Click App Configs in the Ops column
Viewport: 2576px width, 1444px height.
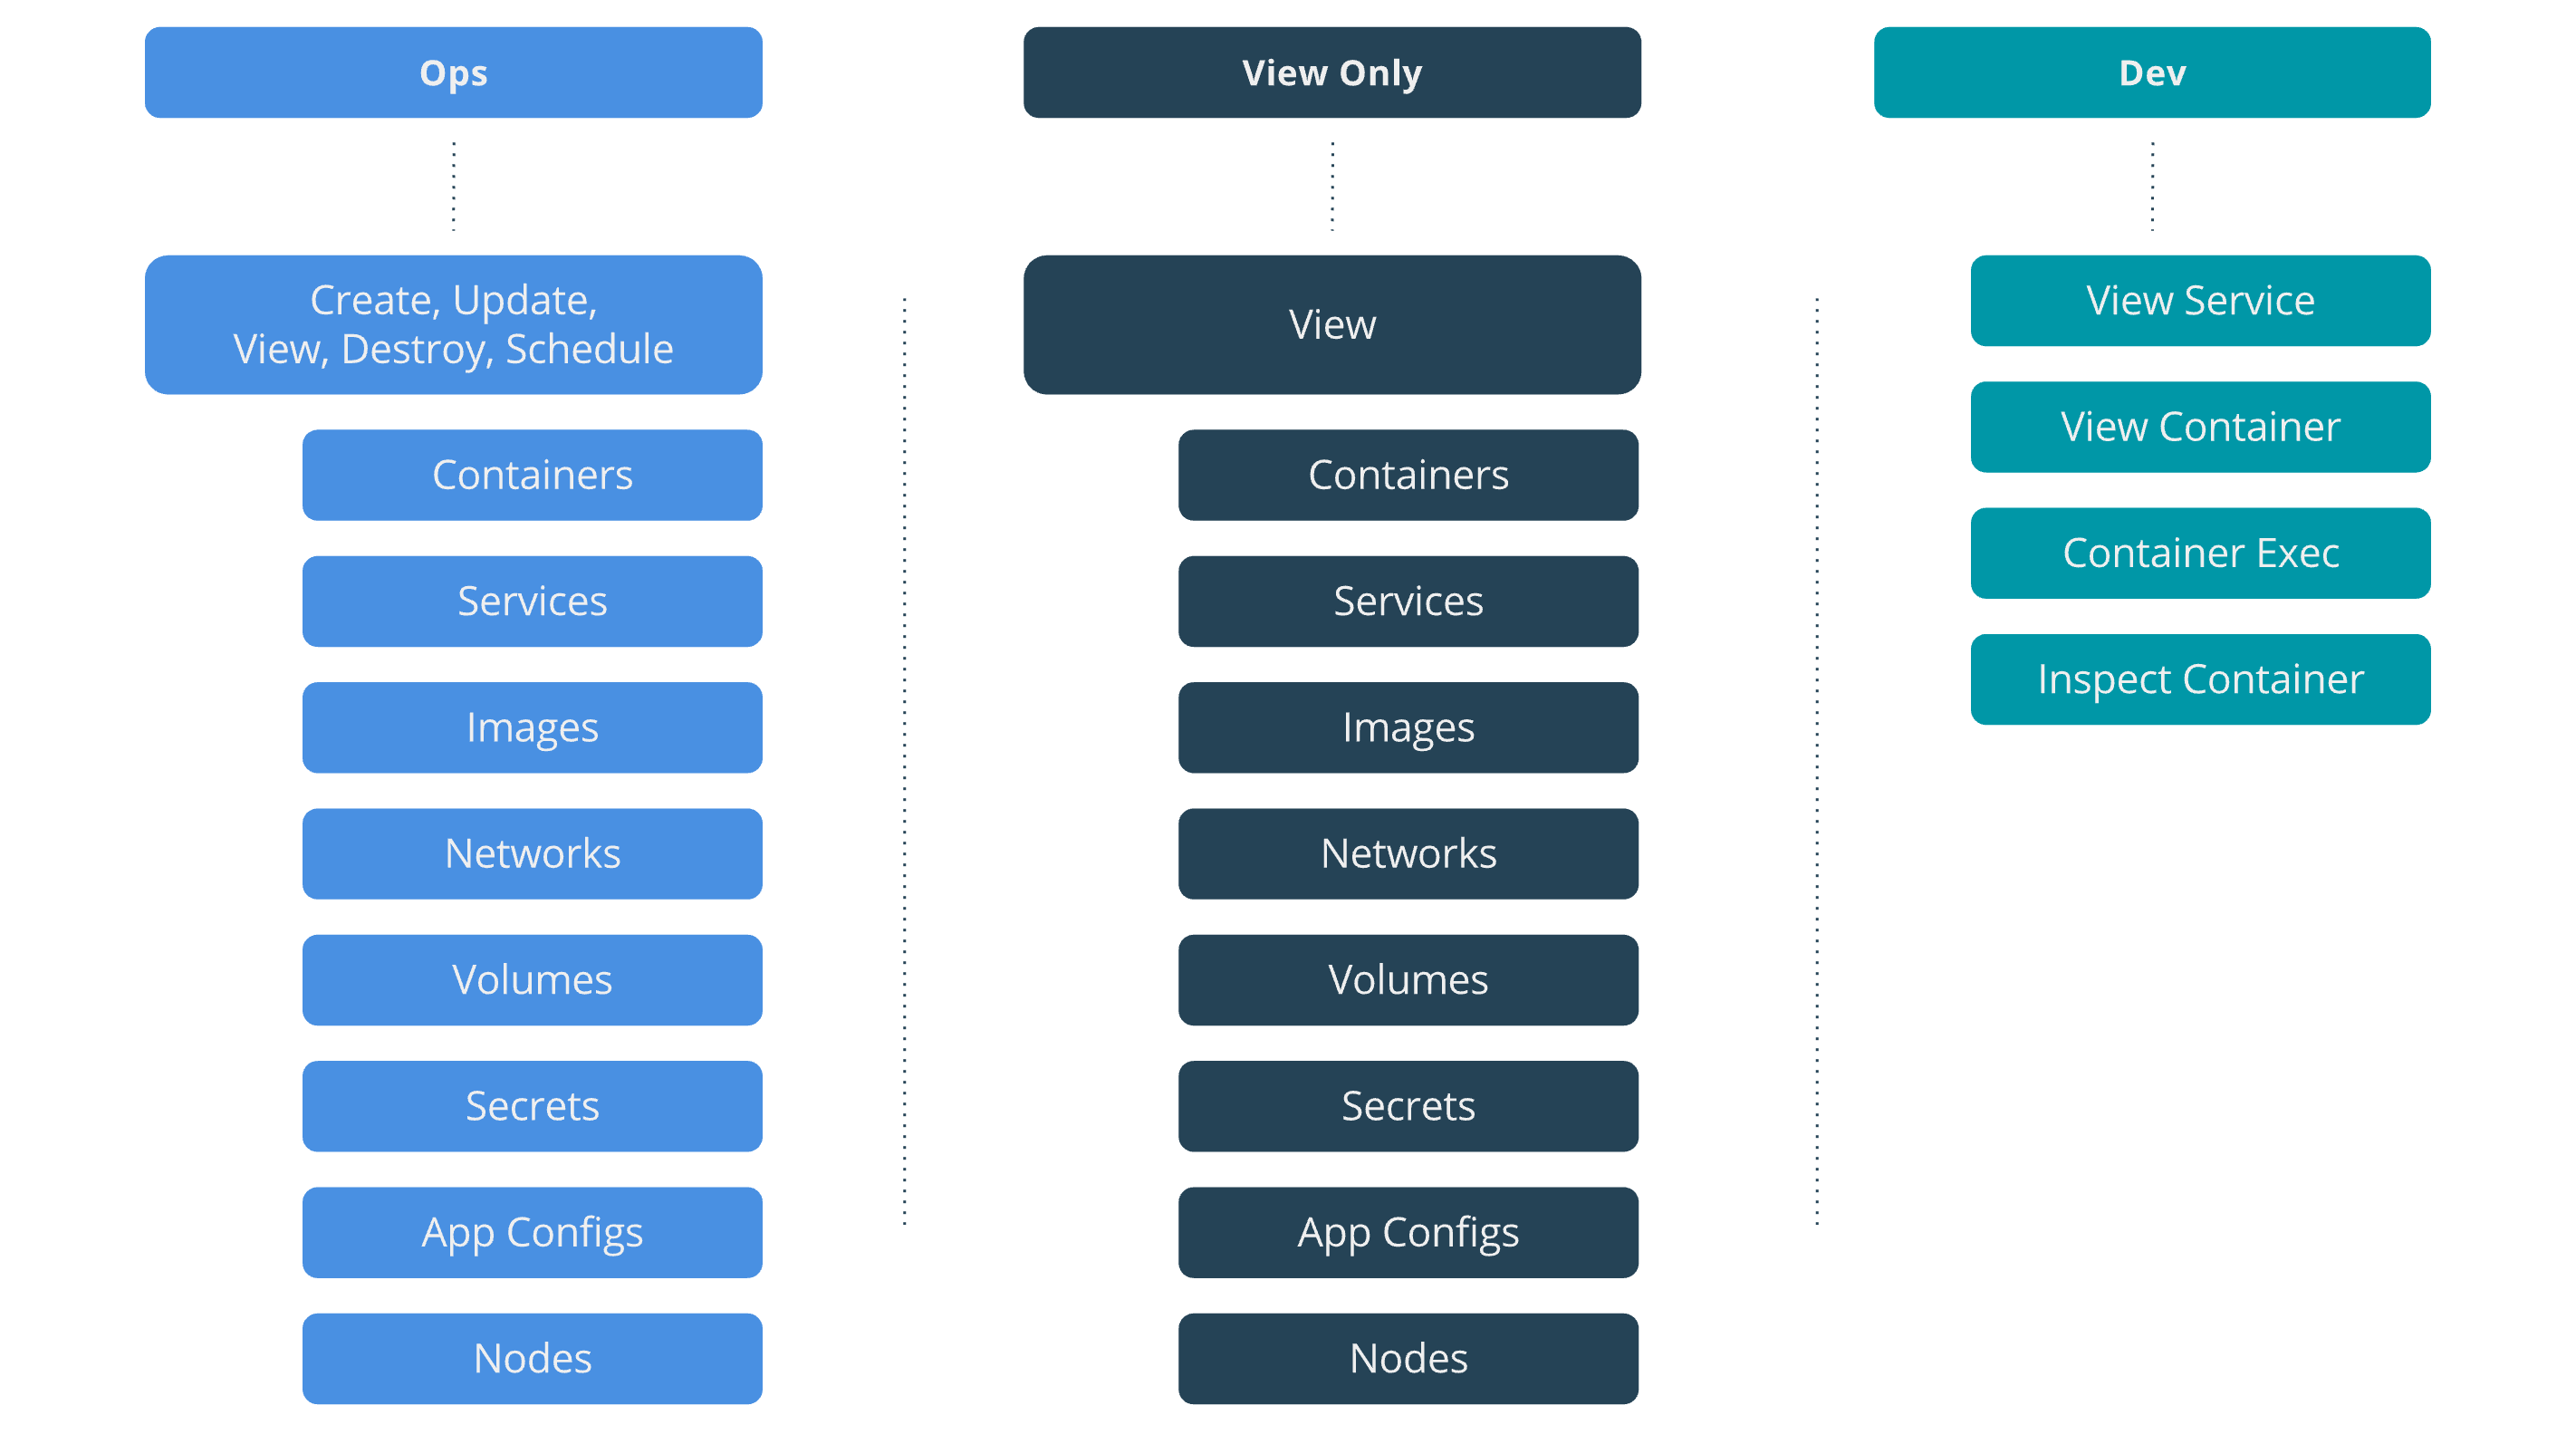click(x=532, y=1232)
